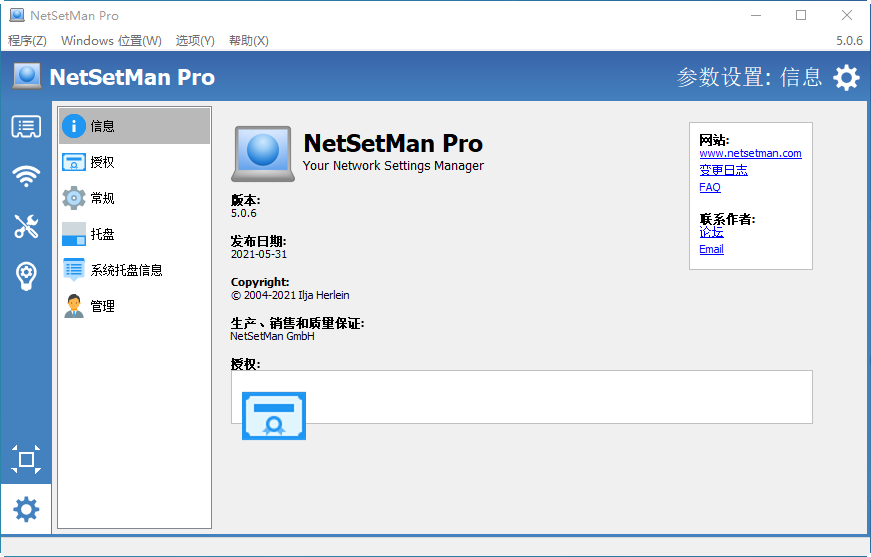
Task: Click Your Network Settings Manager tagline
Action: (393, 165)
